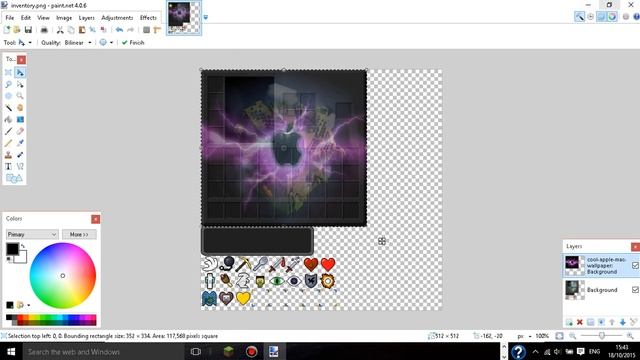Click inside the color wheel
This screenshot has height=360, width=640.
coord(62,276)
